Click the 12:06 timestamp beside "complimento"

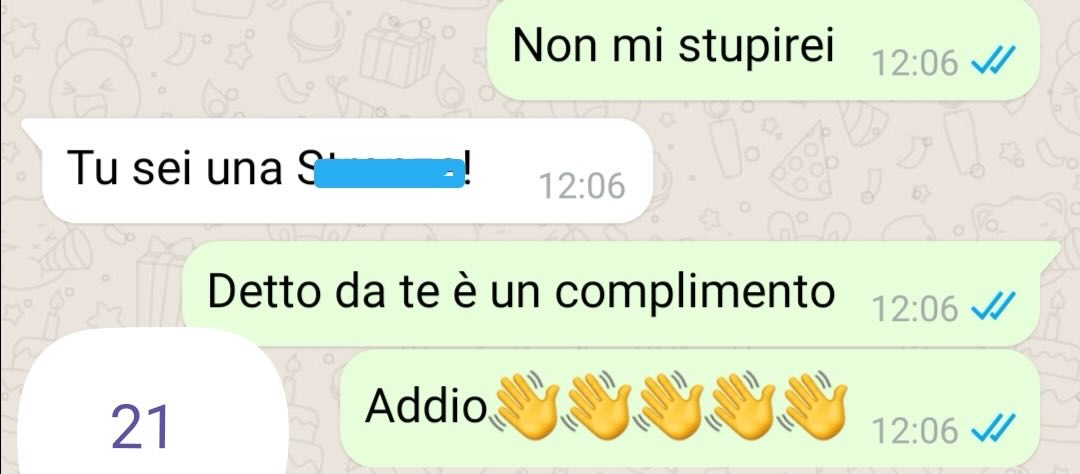coord(915,308)
